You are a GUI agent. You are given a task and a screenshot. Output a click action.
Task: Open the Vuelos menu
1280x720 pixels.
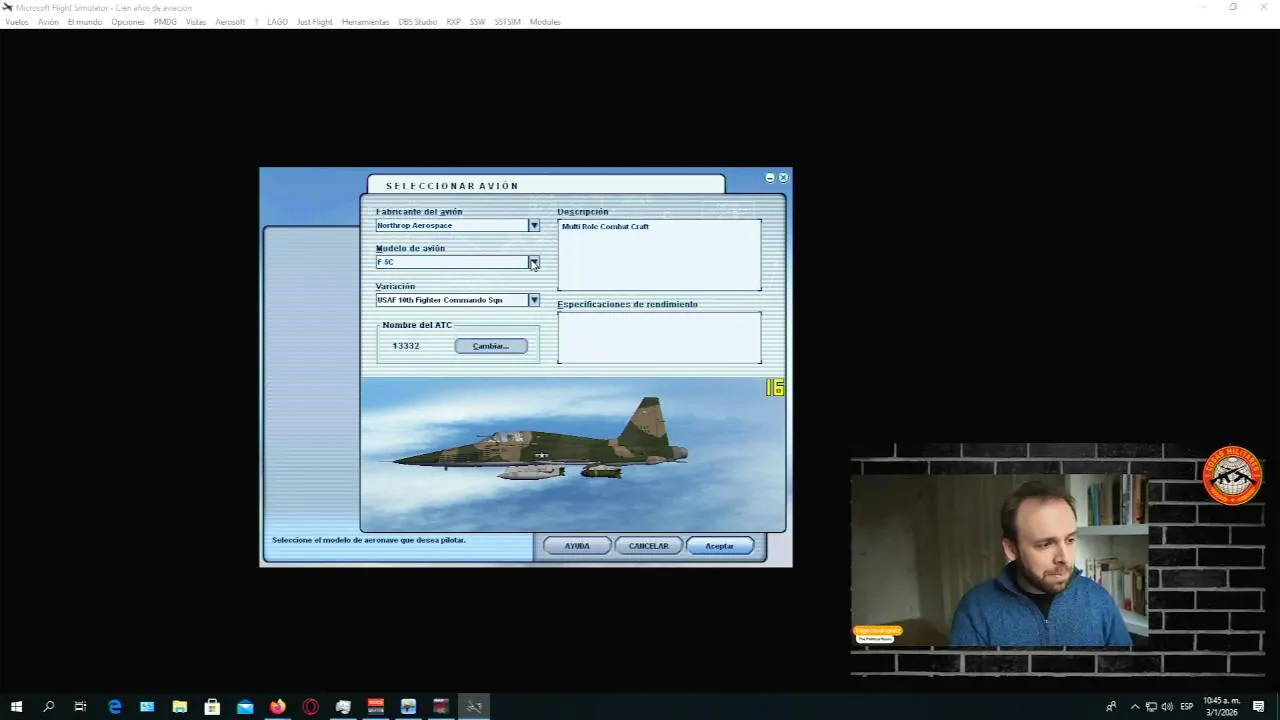click(17, 22)
